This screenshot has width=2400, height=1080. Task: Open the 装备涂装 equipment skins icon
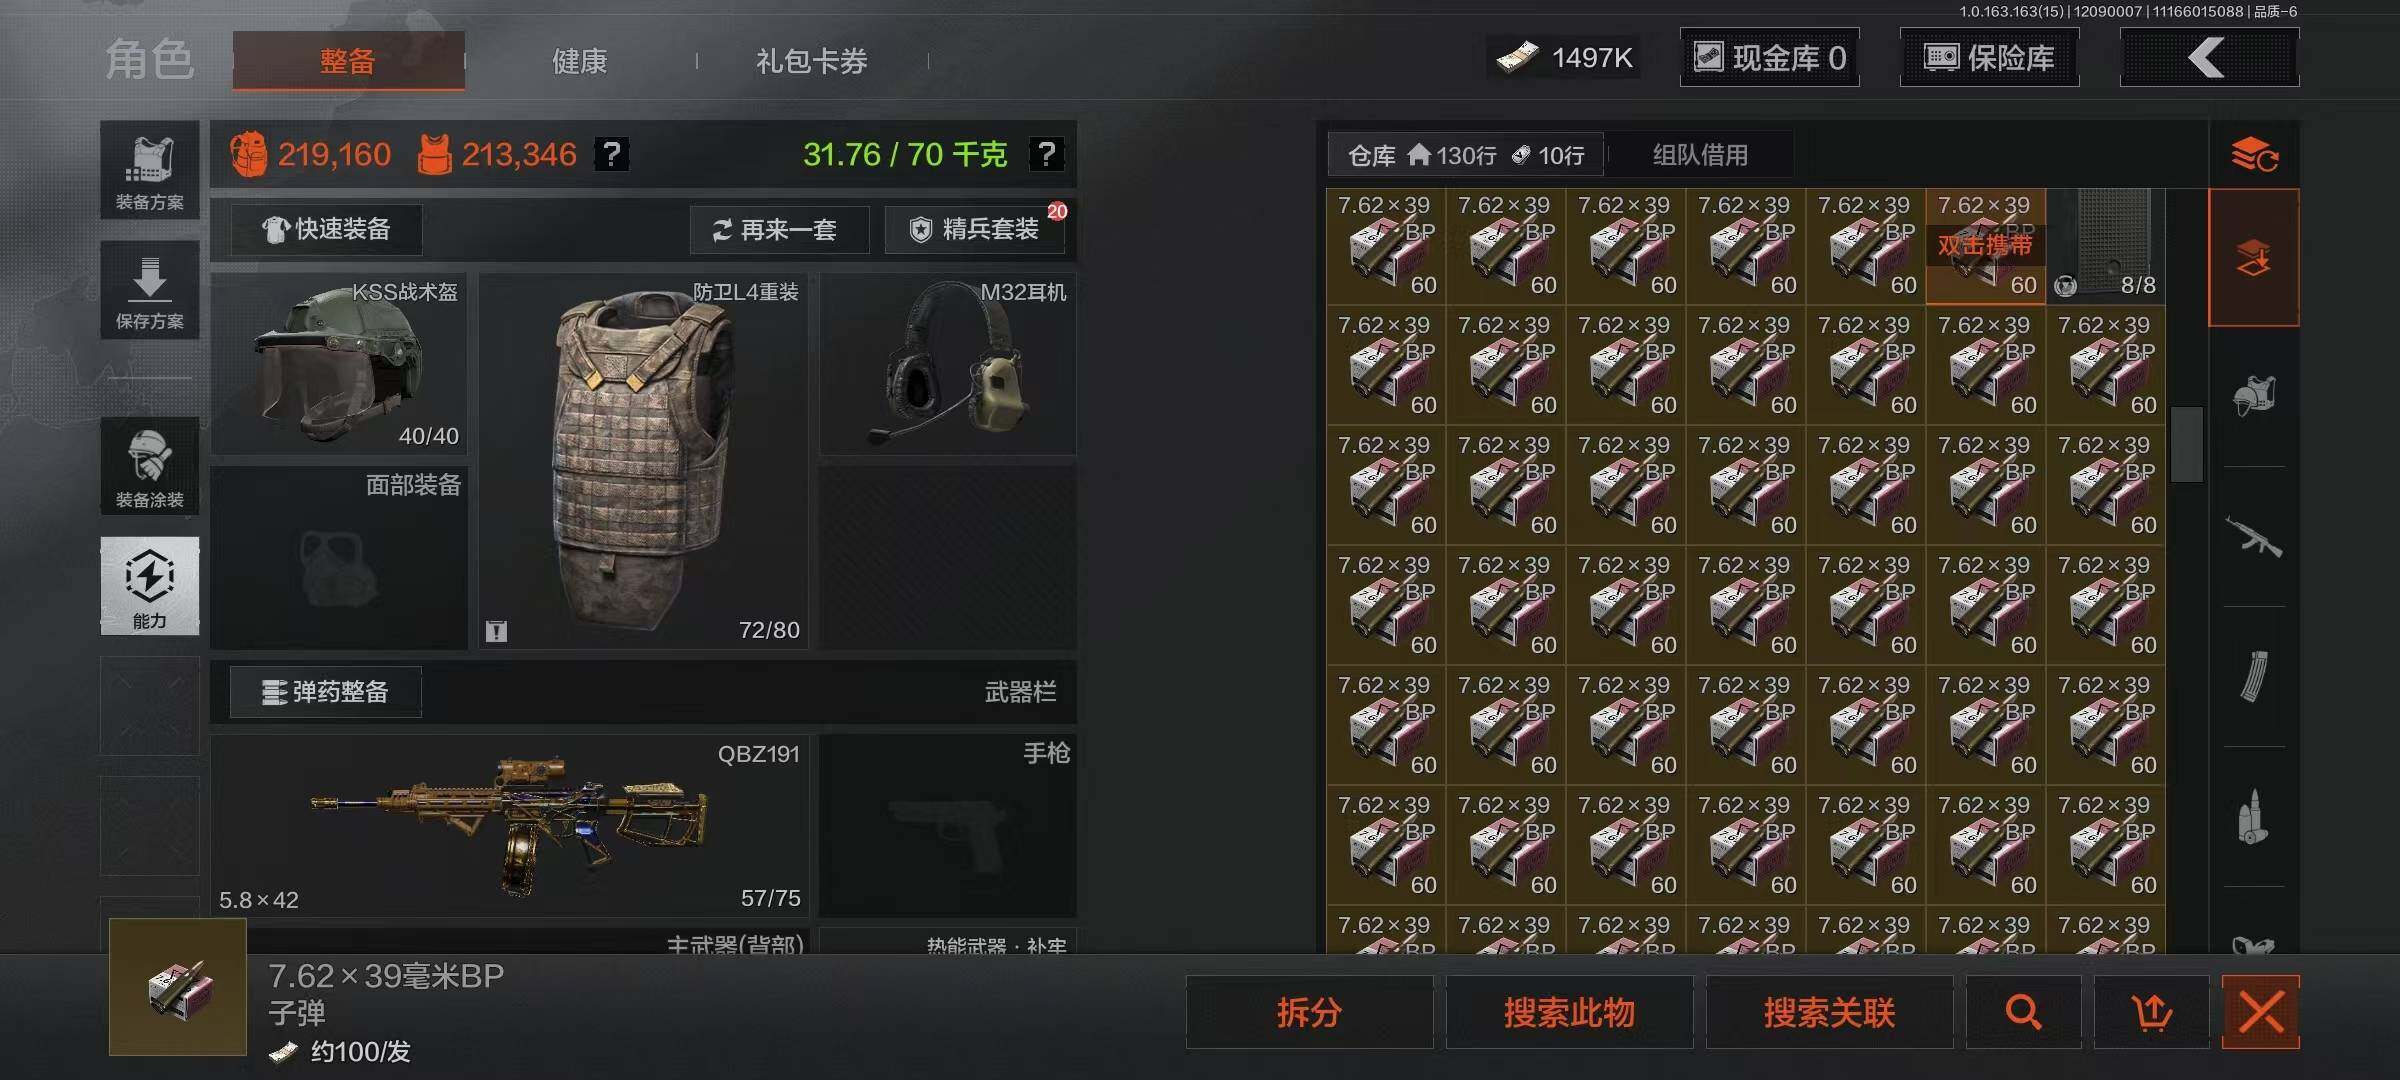coord(149,467)
